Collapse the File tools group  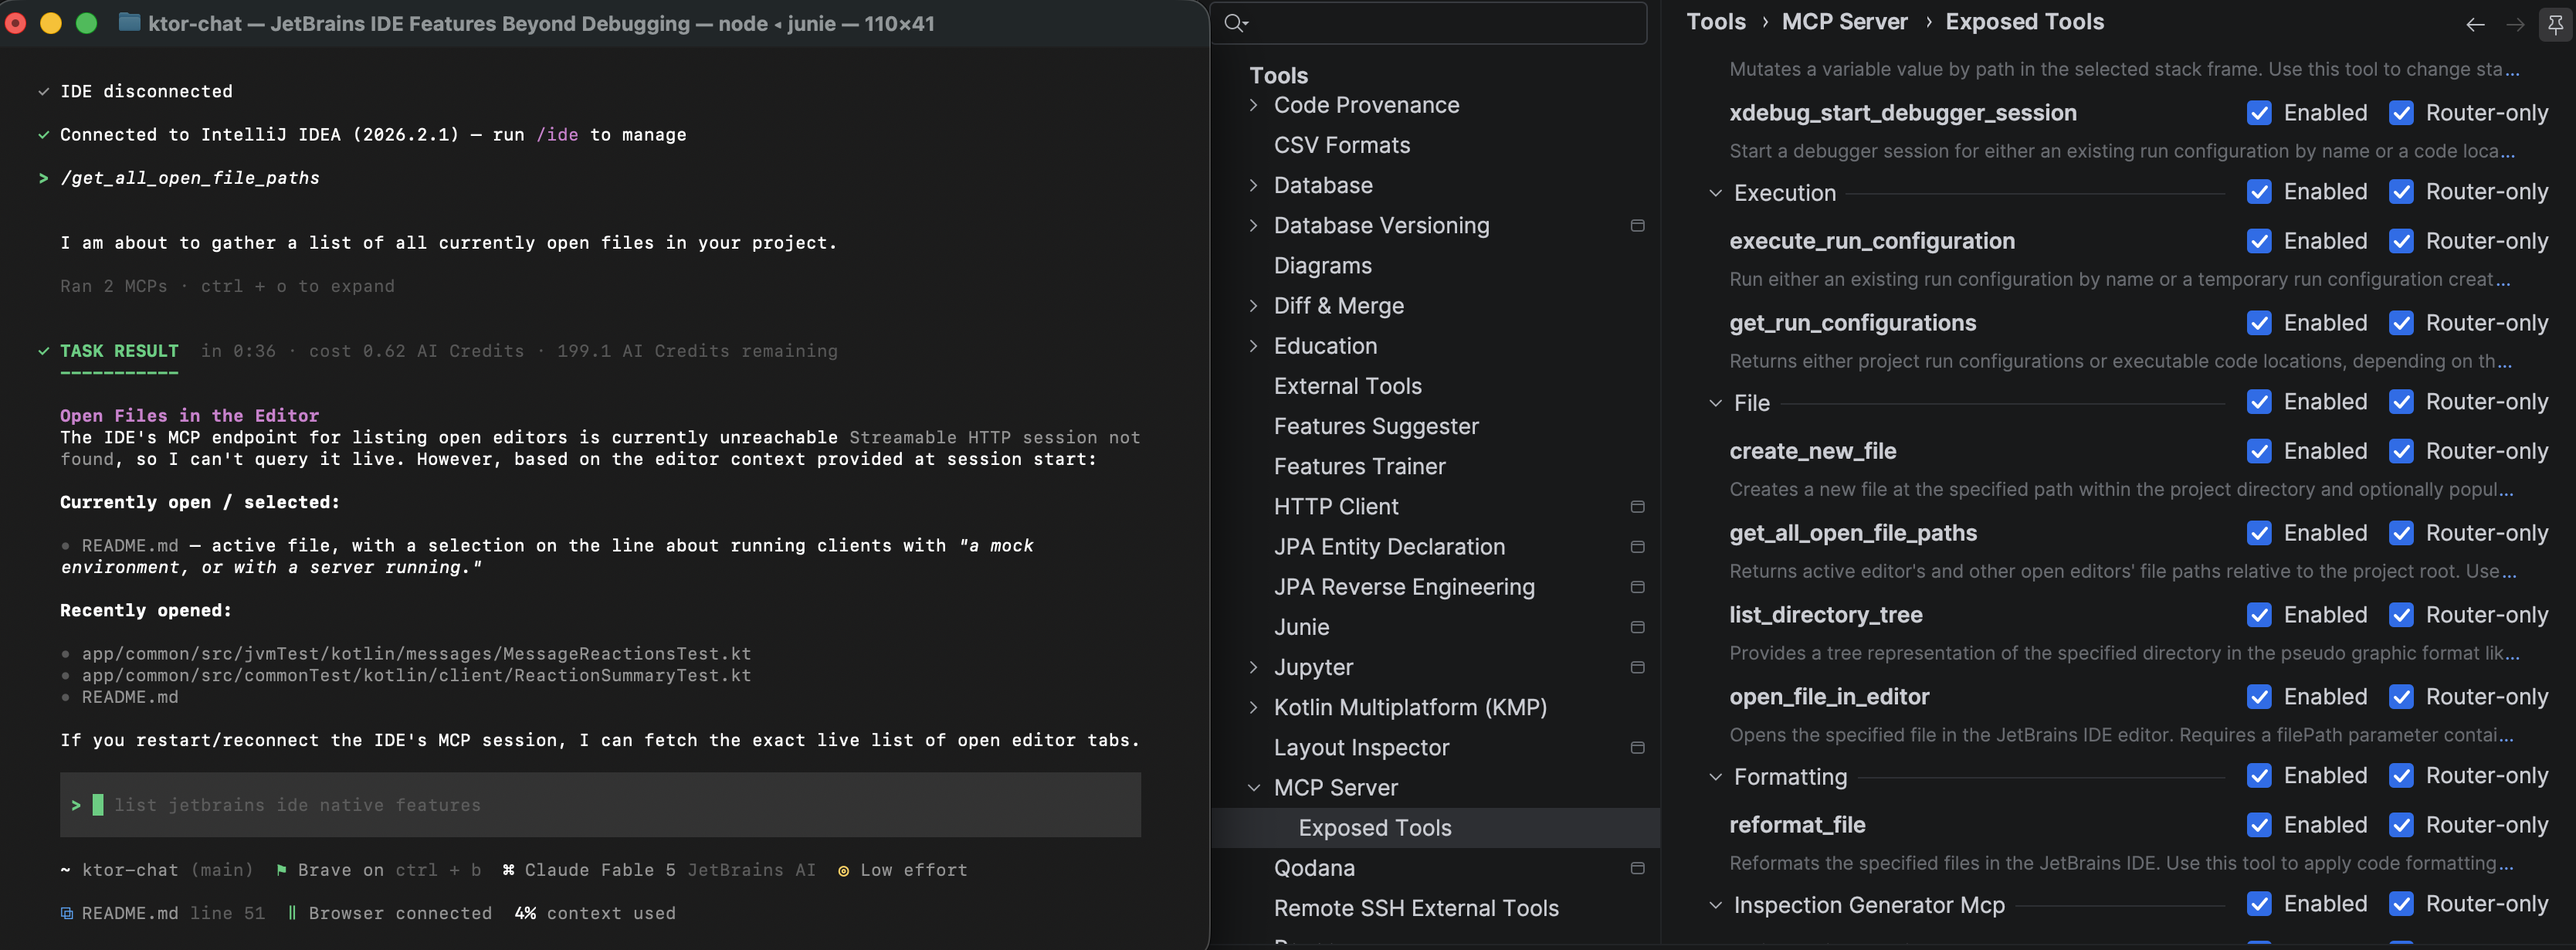tap(1715, 403)
